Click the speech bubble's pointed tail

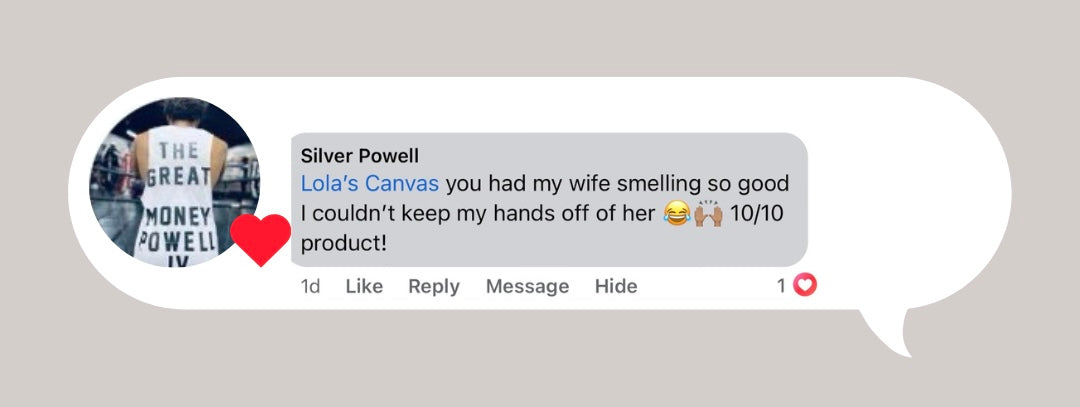pyautogui.click(x=895, y=335)
